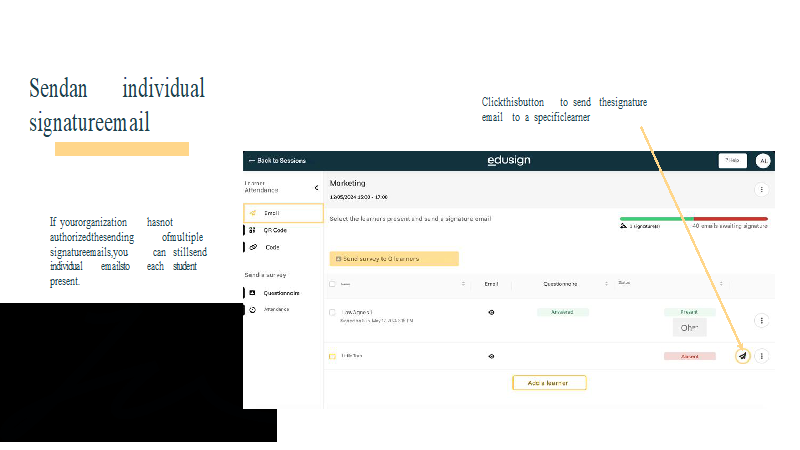Click the green and red signature progress bar
Viewport: 800px width, 450px height.
pyautogui.click(x=693, y=218)
